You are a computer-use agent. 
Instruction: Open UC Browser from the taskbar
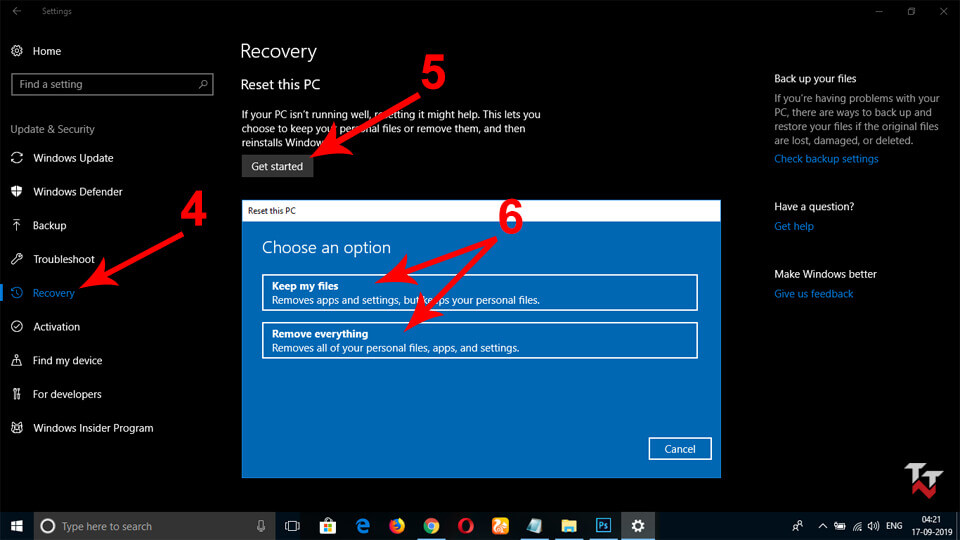(500, 526)
